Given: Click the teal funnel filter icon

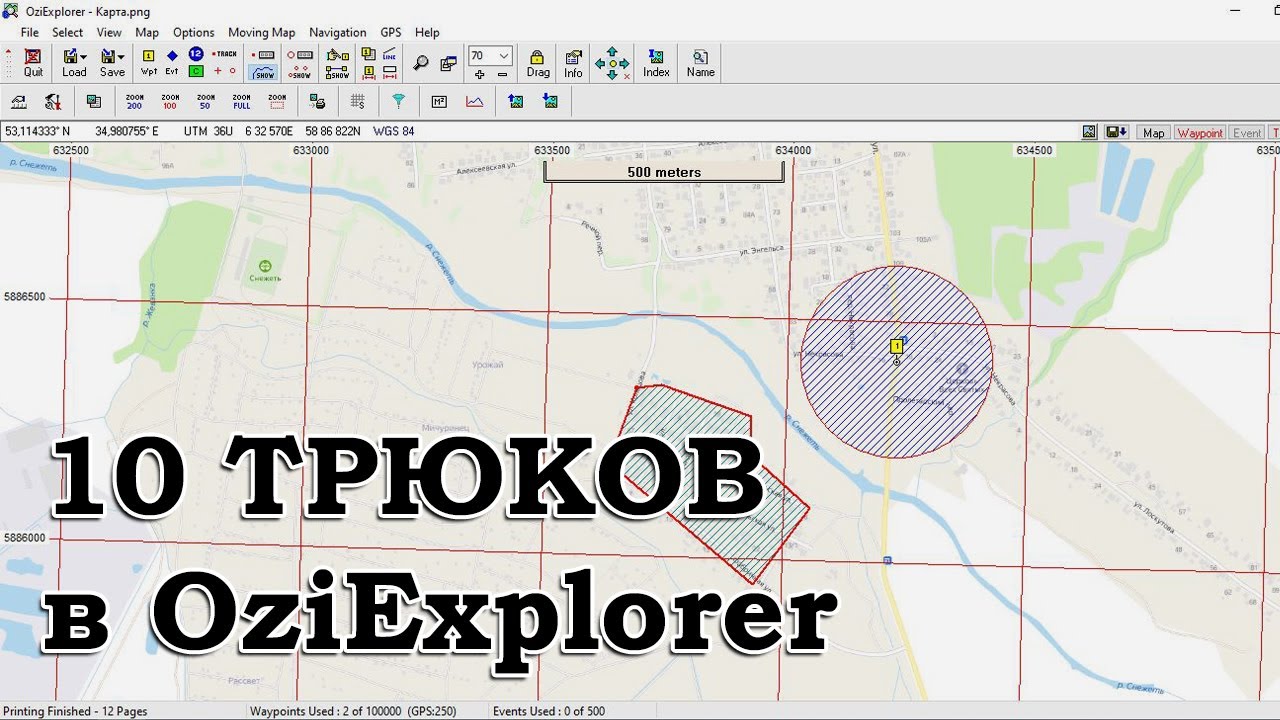Looking at the screenshot, I should pyautogui.click(x=398, y=101).
